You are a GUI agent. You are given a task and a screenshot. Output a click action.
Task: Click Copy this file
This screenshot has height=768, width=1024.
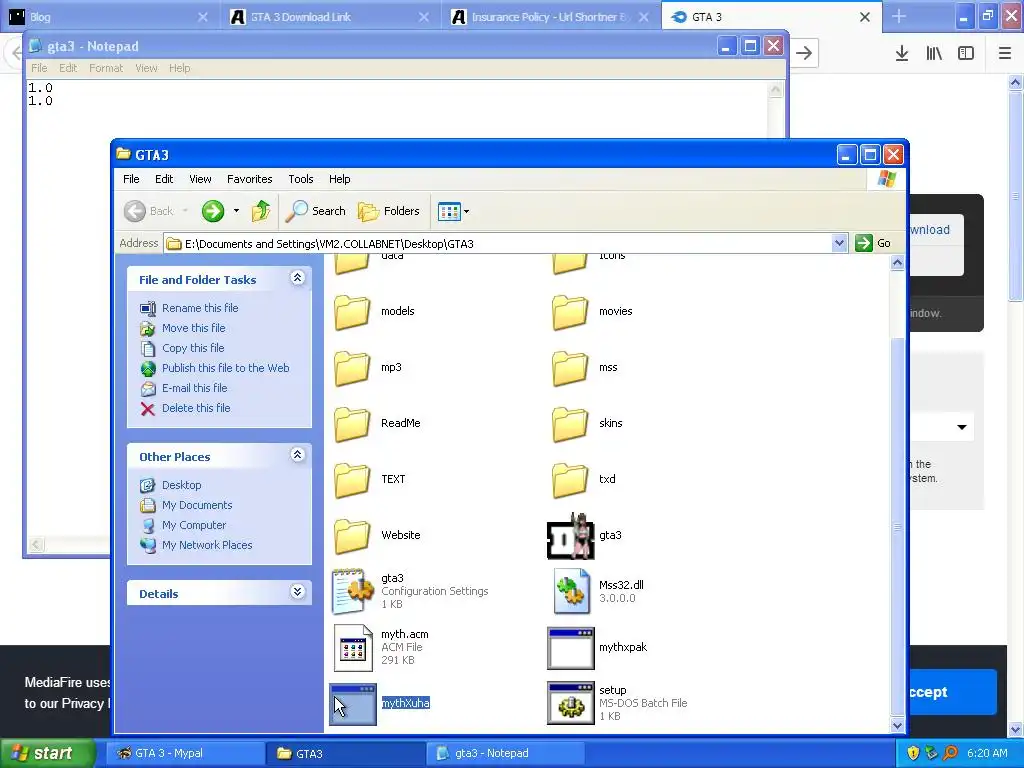pos(193,348)
